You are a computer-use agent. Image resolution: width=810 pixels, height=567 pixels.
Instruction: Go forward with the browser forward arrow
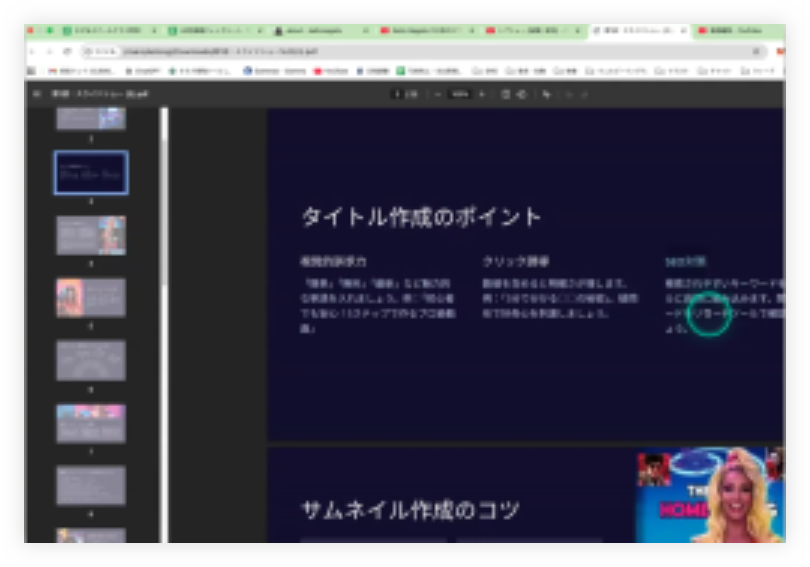coord(50,51)
